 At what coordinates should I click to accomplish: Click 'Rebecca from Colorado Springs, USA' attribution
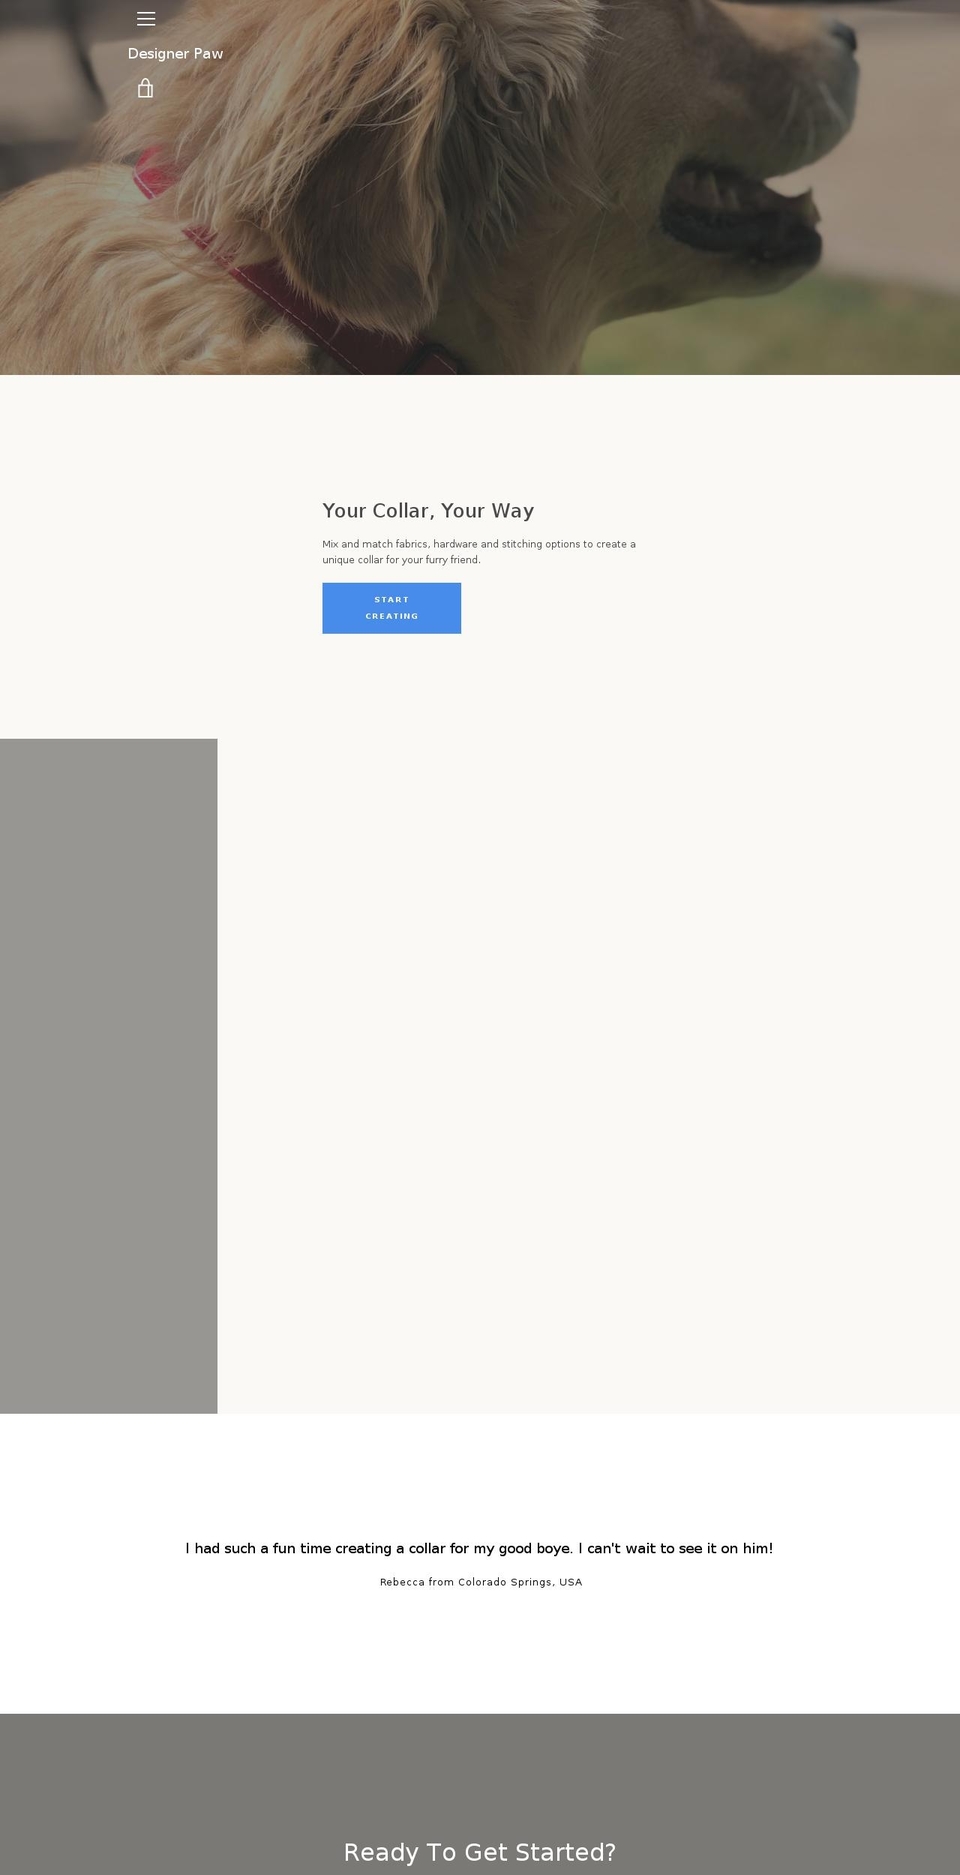[481, 1582]
